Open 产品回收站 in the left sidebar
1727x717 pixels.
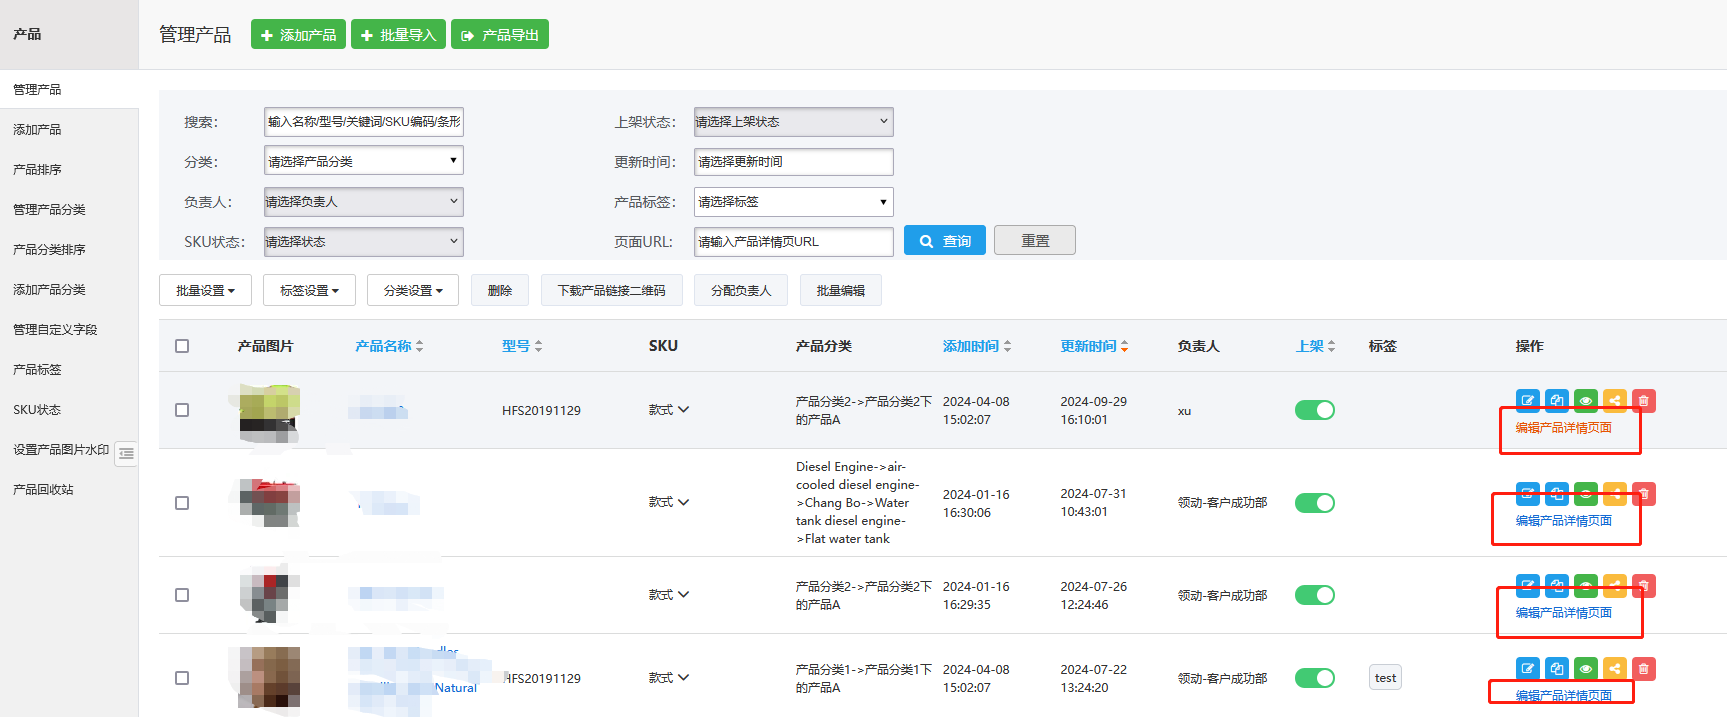(x=43, y=490)
